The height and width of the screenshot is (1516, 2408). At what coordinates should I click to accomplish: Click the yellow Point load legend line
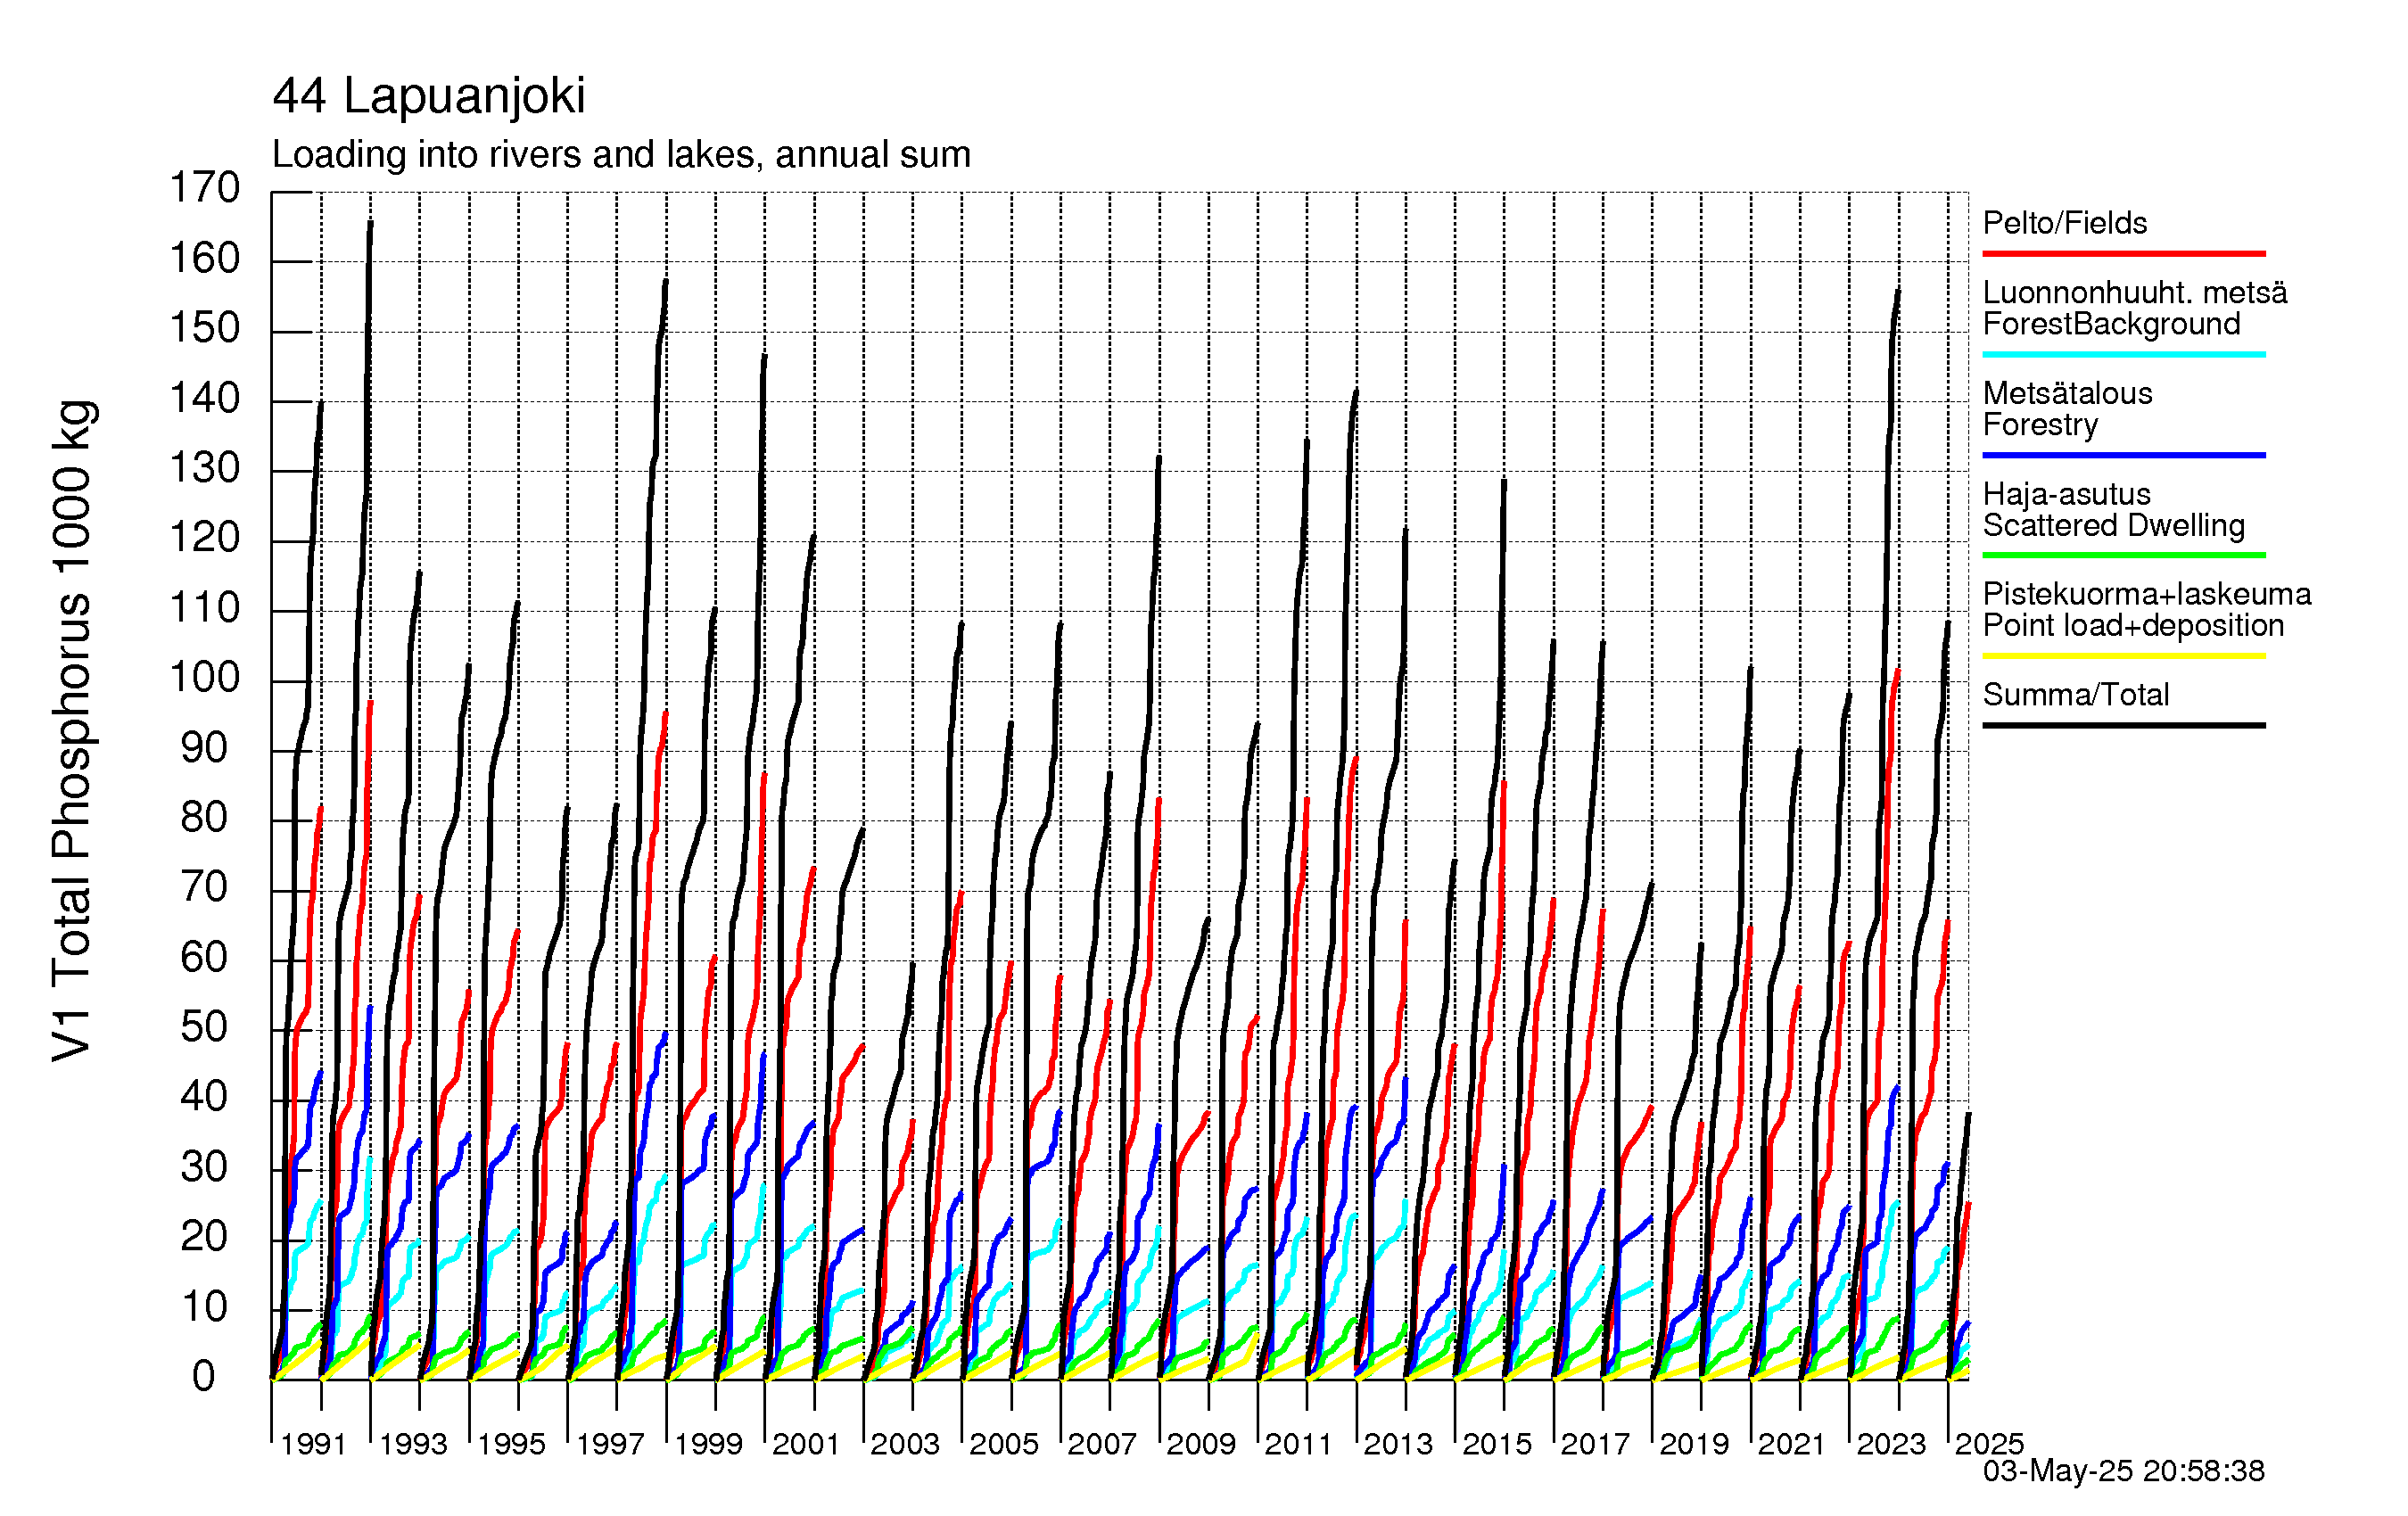[2124, 656]
